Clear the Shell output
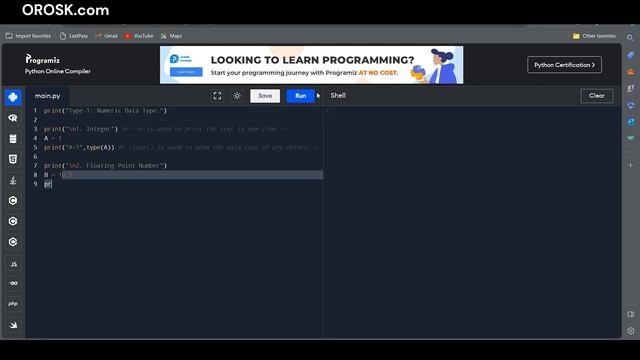The height and width of the screenshot is (360, 640). 596,96
